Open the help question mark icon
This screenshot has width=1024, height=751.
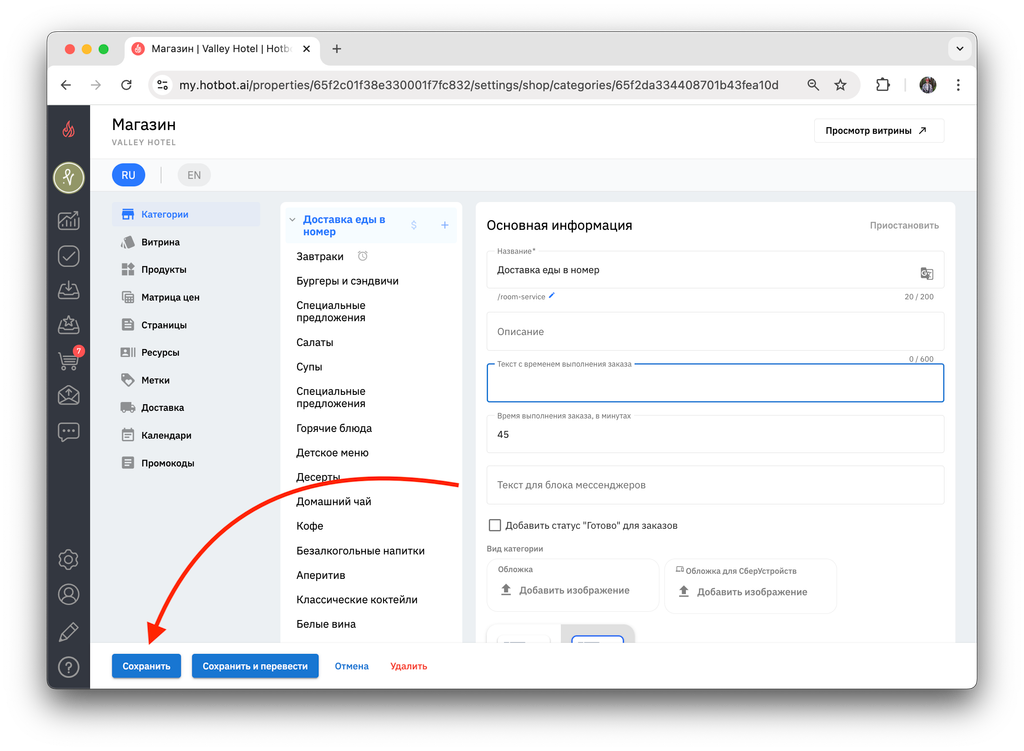tap(69, 667)
